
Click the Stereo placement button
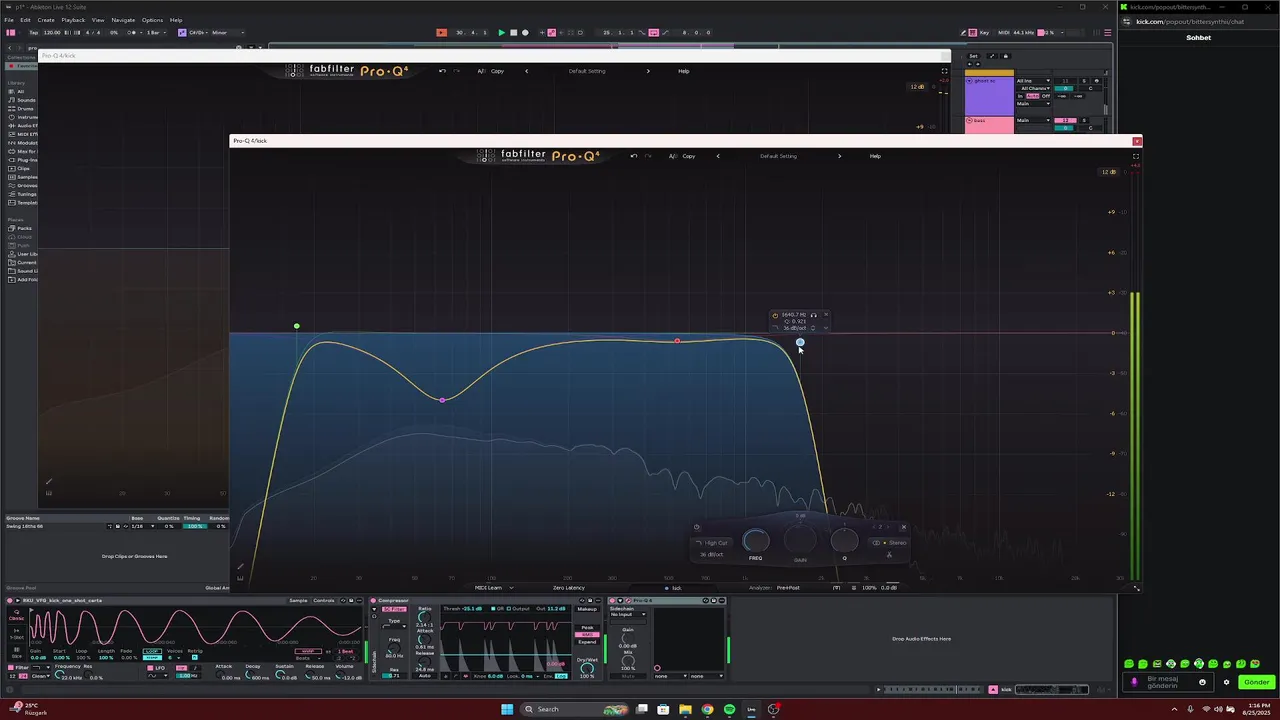click(x=889, y=543)
